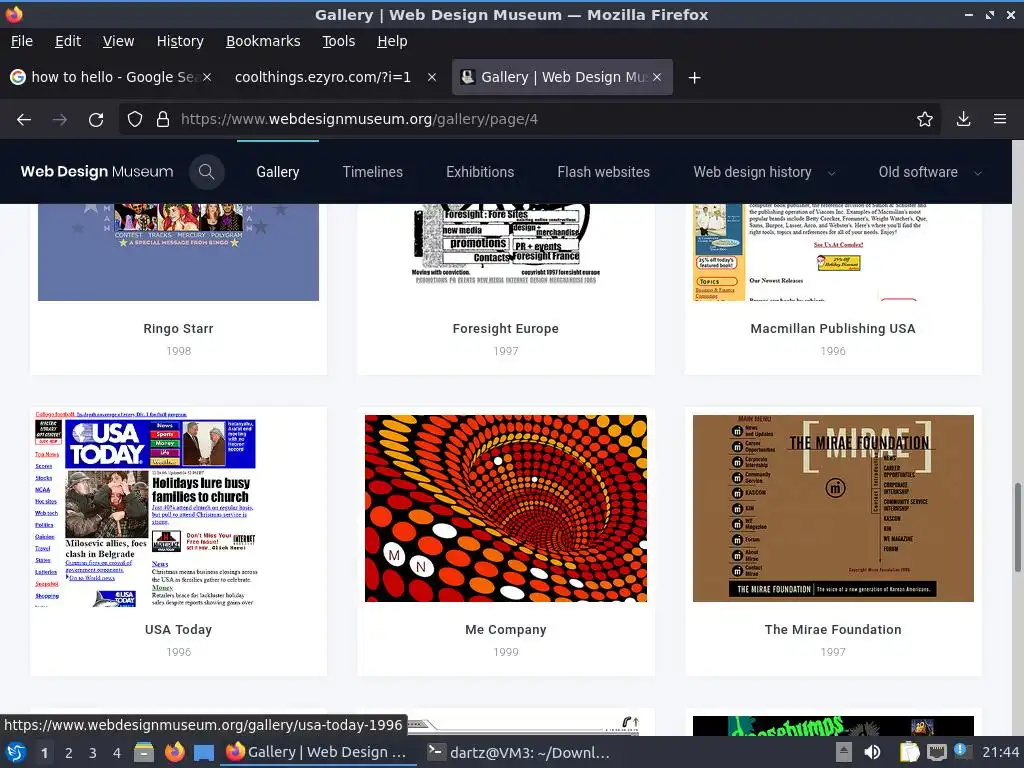Click the 'Ringo Starr' title text
This screenshot has height=768, width=1024.
pos(178,328)
